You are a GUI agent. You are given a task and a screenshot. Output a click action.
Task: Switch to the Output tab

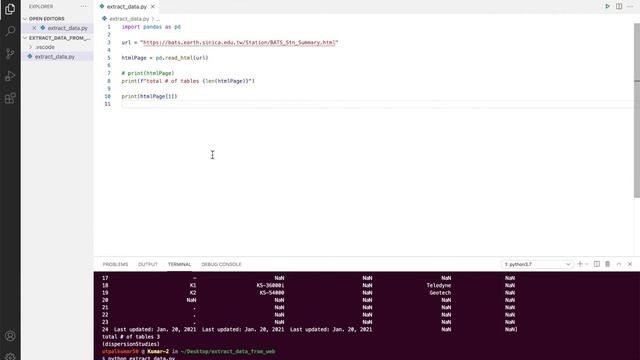pos(148,264)
